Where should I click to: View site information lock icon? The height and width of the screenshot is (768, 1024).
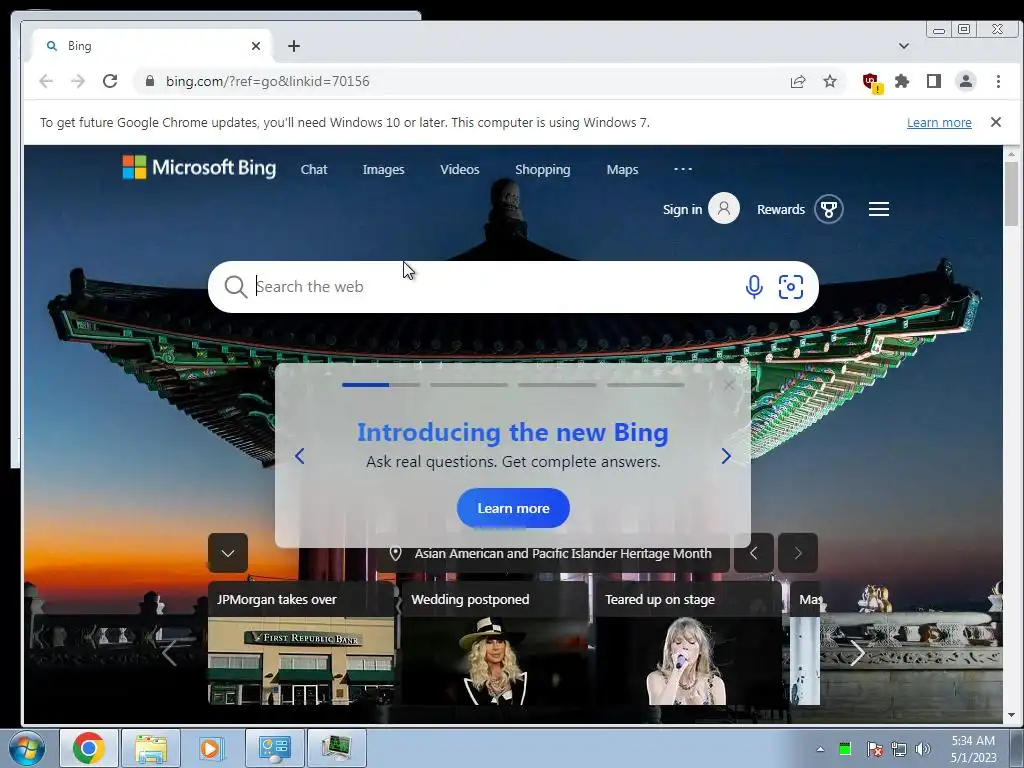click(150, 81)
